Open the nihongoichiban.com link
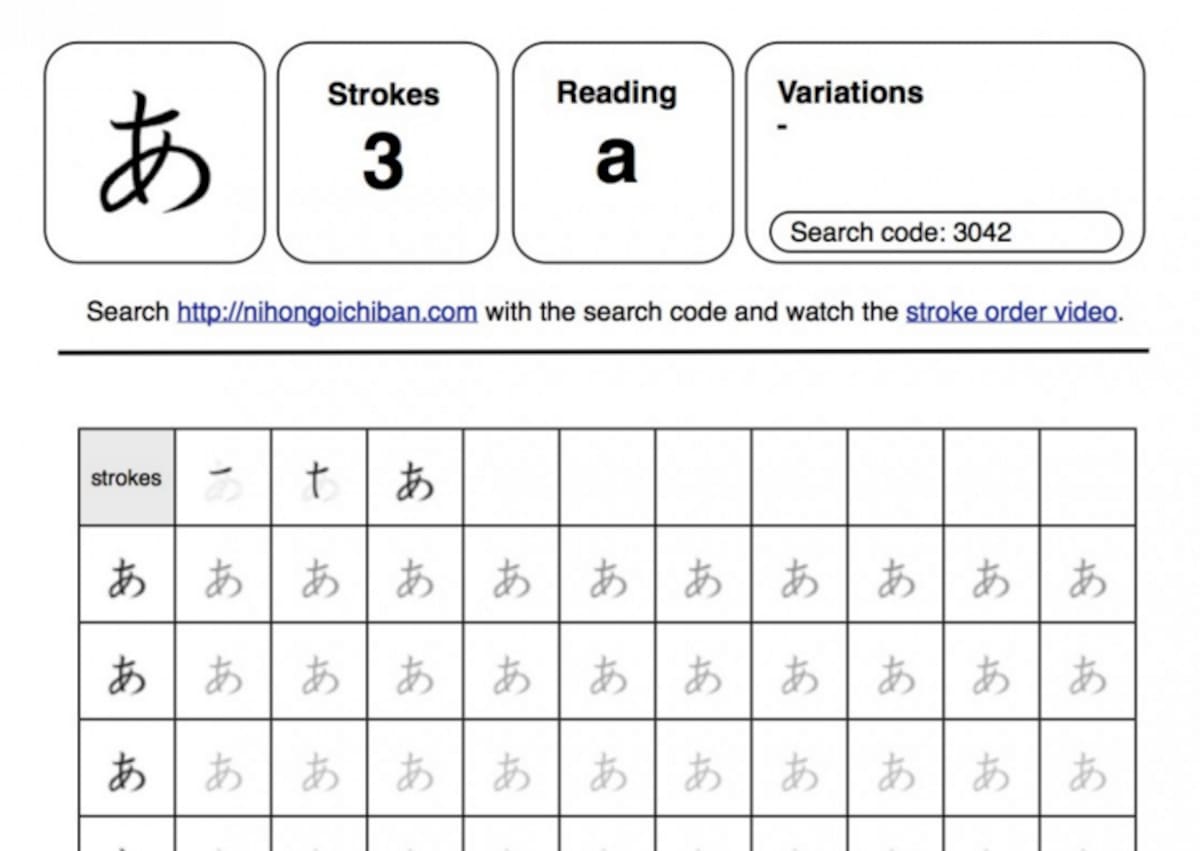The width and height of the screenshot is (1200, 851). [327, 312]
